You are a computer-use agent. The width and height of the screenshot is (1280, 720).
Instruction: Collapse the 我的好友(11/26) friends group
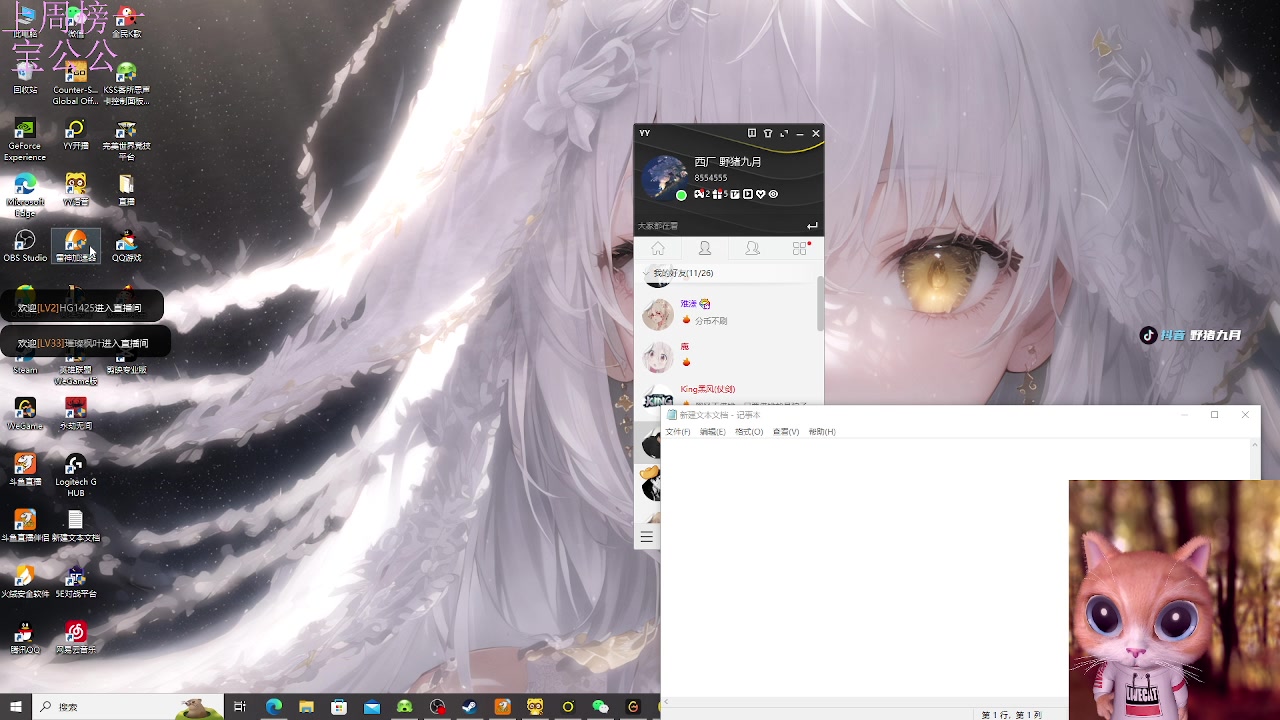click(x=646, y=272)
